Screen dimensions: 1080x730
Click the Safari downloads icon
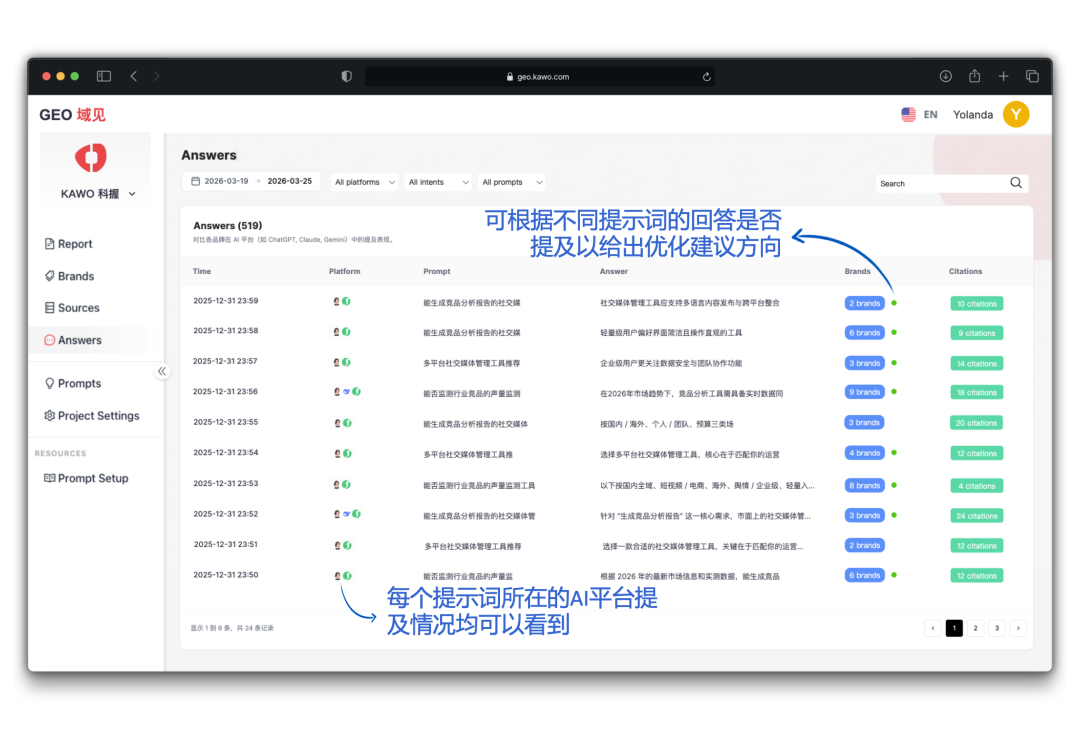(x=945, y=76)
